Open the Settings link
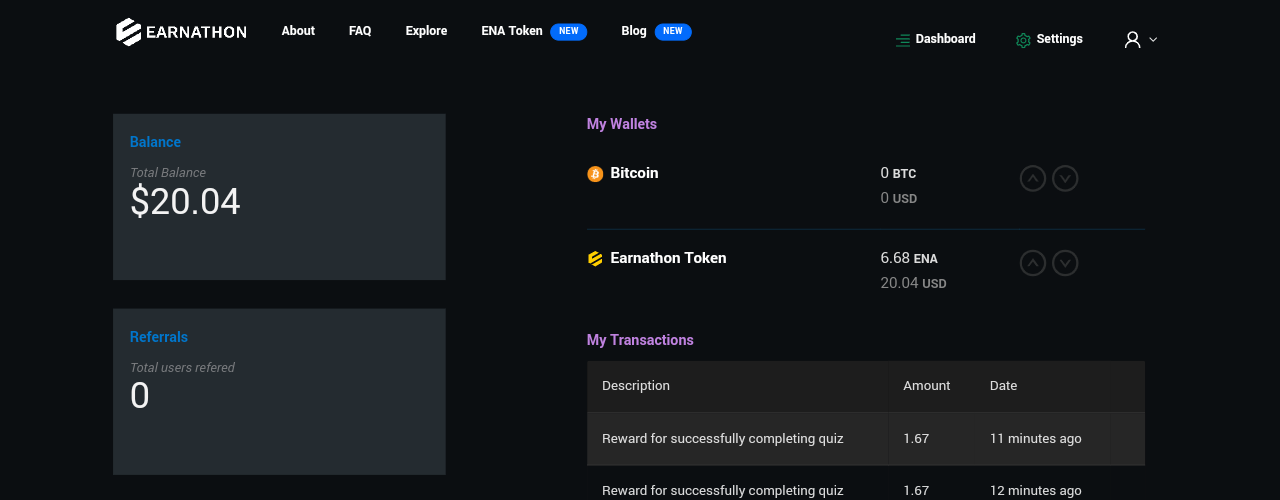Viewport: 1280px width, 500px height. point(1059,39)
